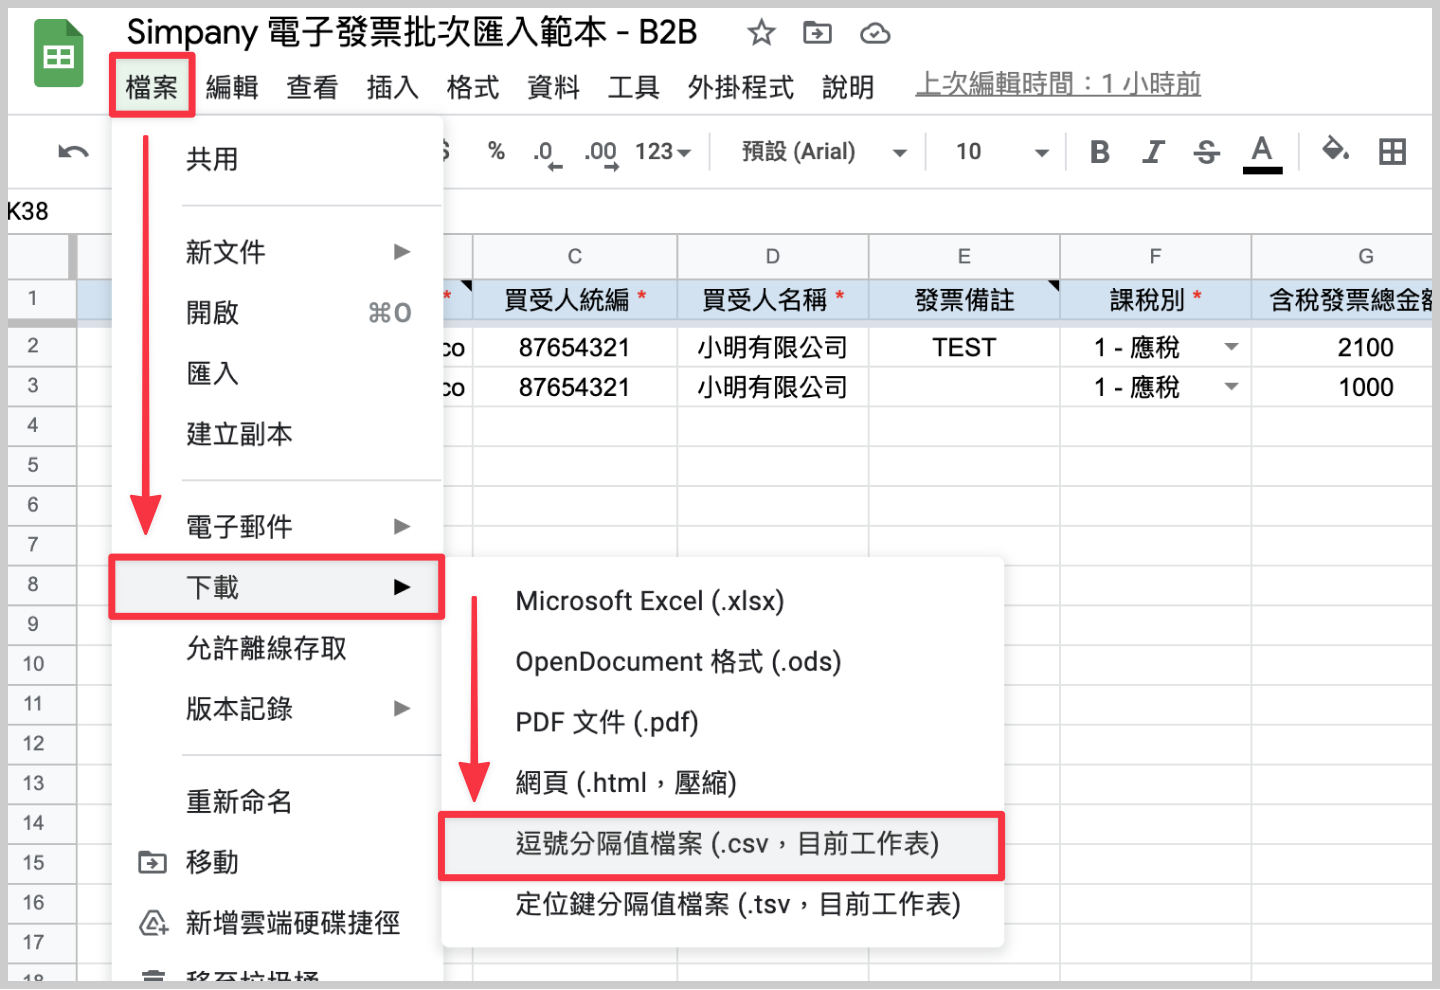Image resolution: width=1440 pixels, height=990 pixels.
Task: Format selection as percent
Action: coord(496,151)
